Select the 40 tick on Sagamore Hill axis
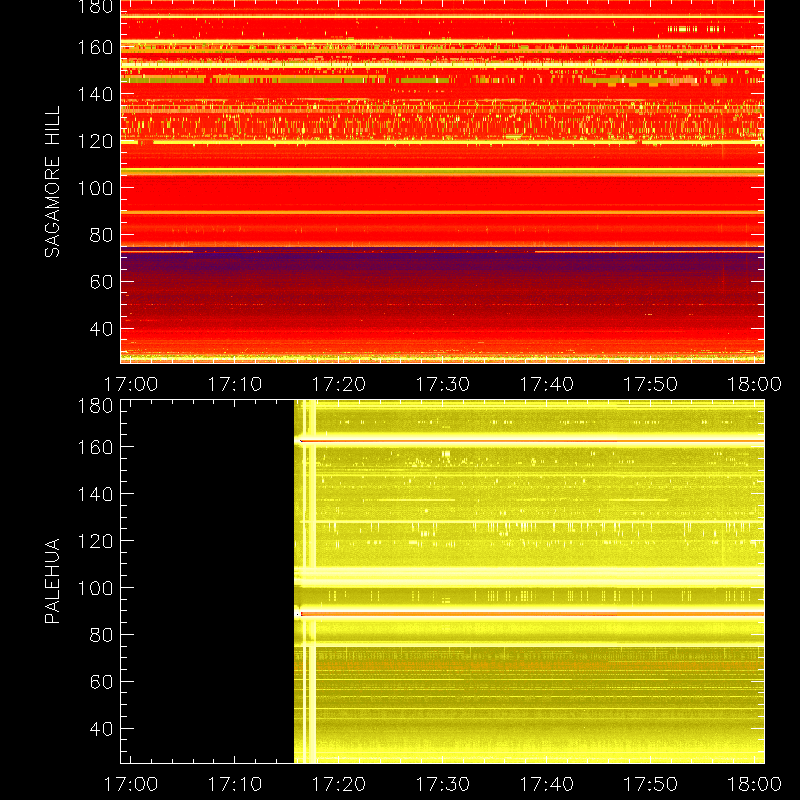Image resolution: width=800 pixels, height=800 pixels. tap(101, 329)
